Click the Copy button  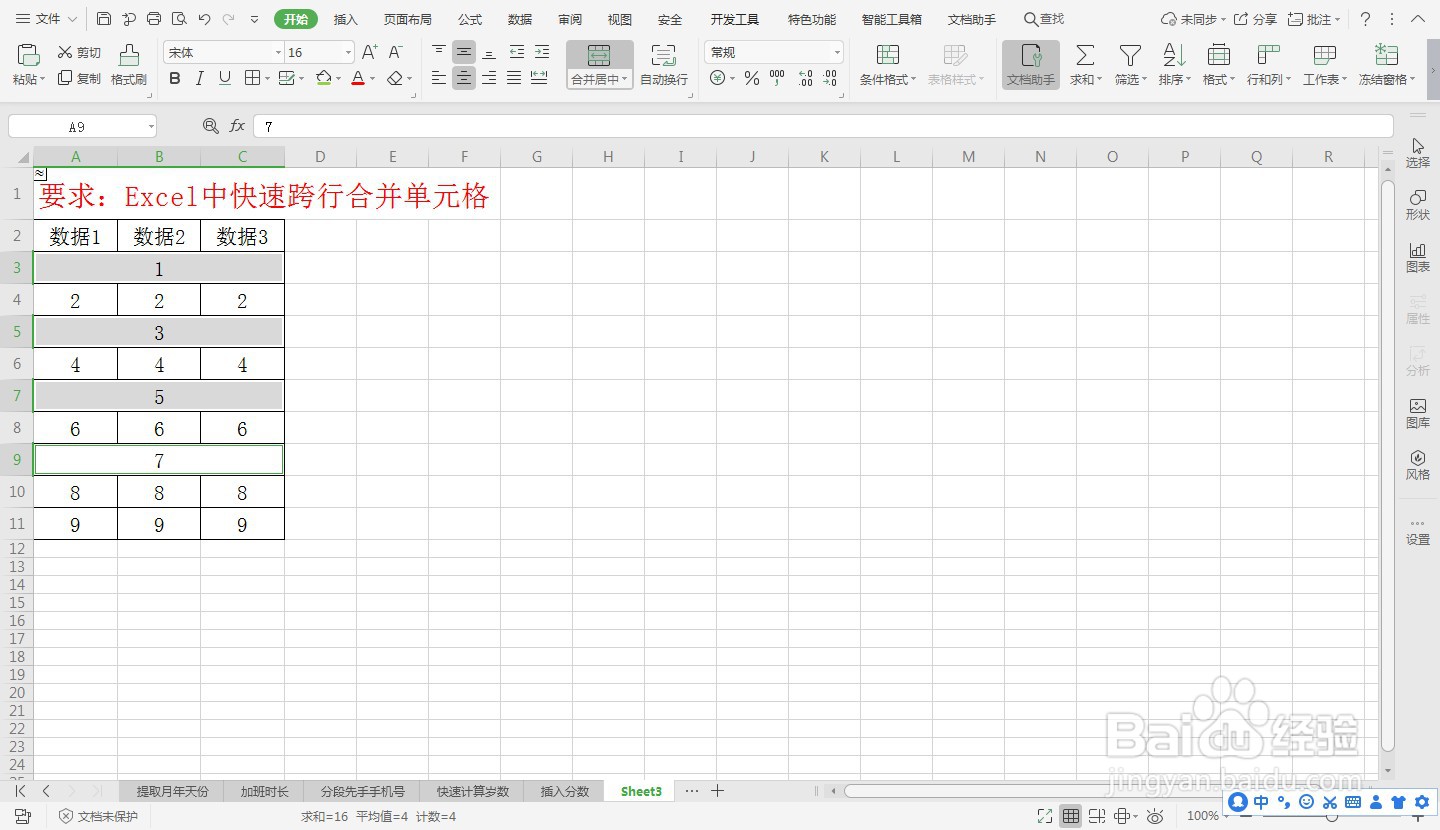point(79,78)
